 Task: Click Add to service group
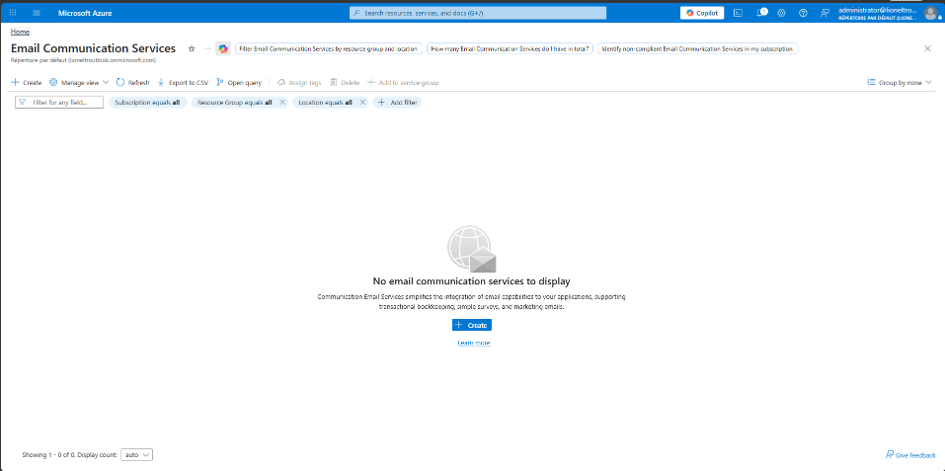click(403, 83)
